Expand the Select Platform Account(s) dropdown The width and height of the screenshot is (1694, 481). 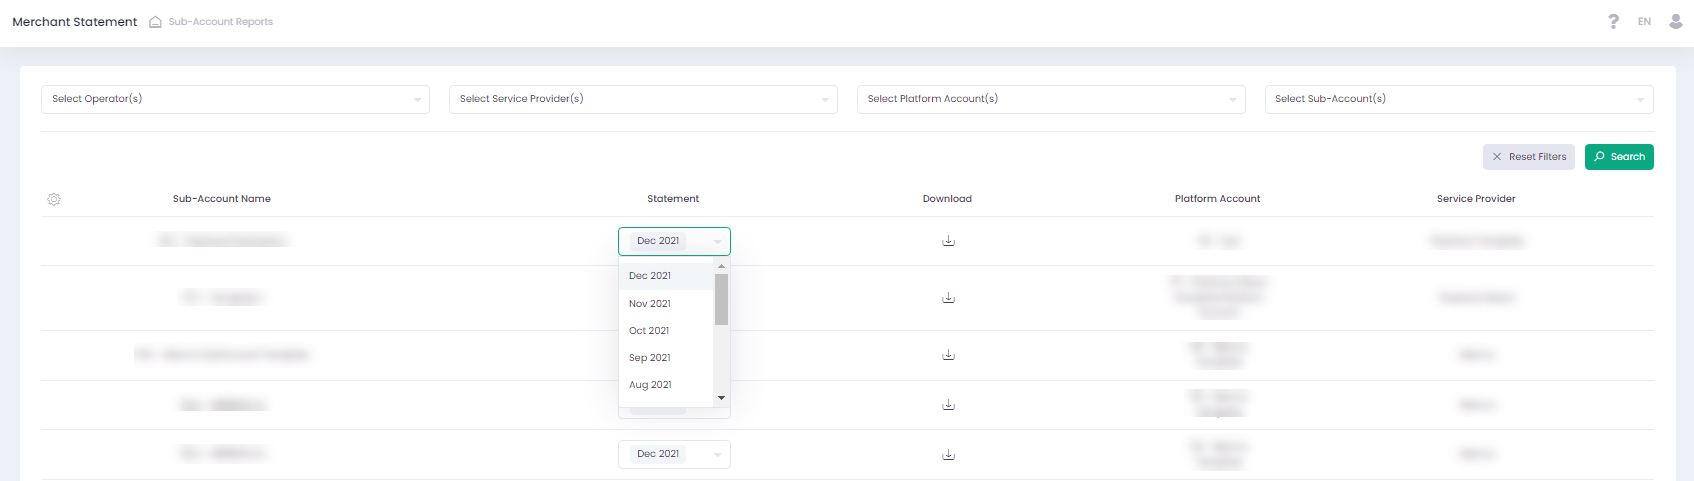[1051, 99]
